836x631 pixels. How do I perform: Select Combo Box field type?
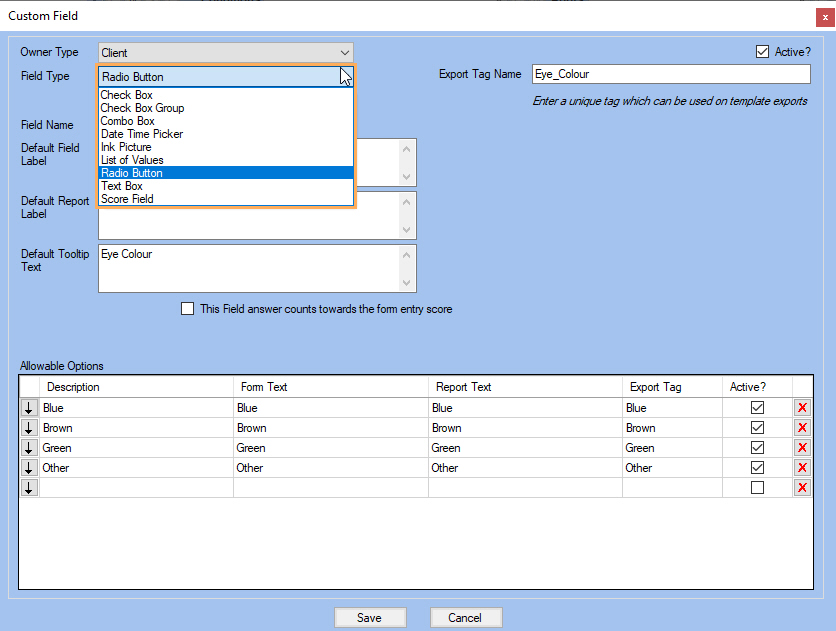pos(226,121)
